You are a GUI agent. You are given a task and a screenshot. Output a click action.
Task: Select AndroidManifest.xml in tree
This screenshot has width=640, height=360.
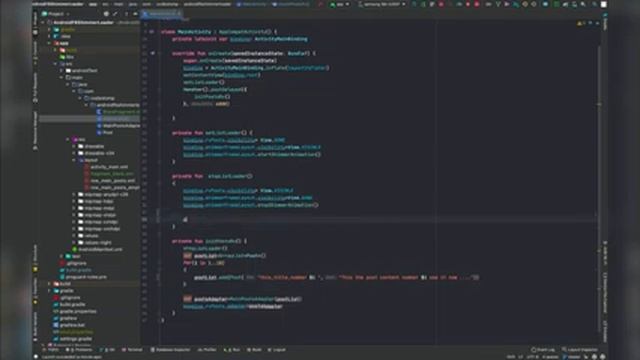97,249
